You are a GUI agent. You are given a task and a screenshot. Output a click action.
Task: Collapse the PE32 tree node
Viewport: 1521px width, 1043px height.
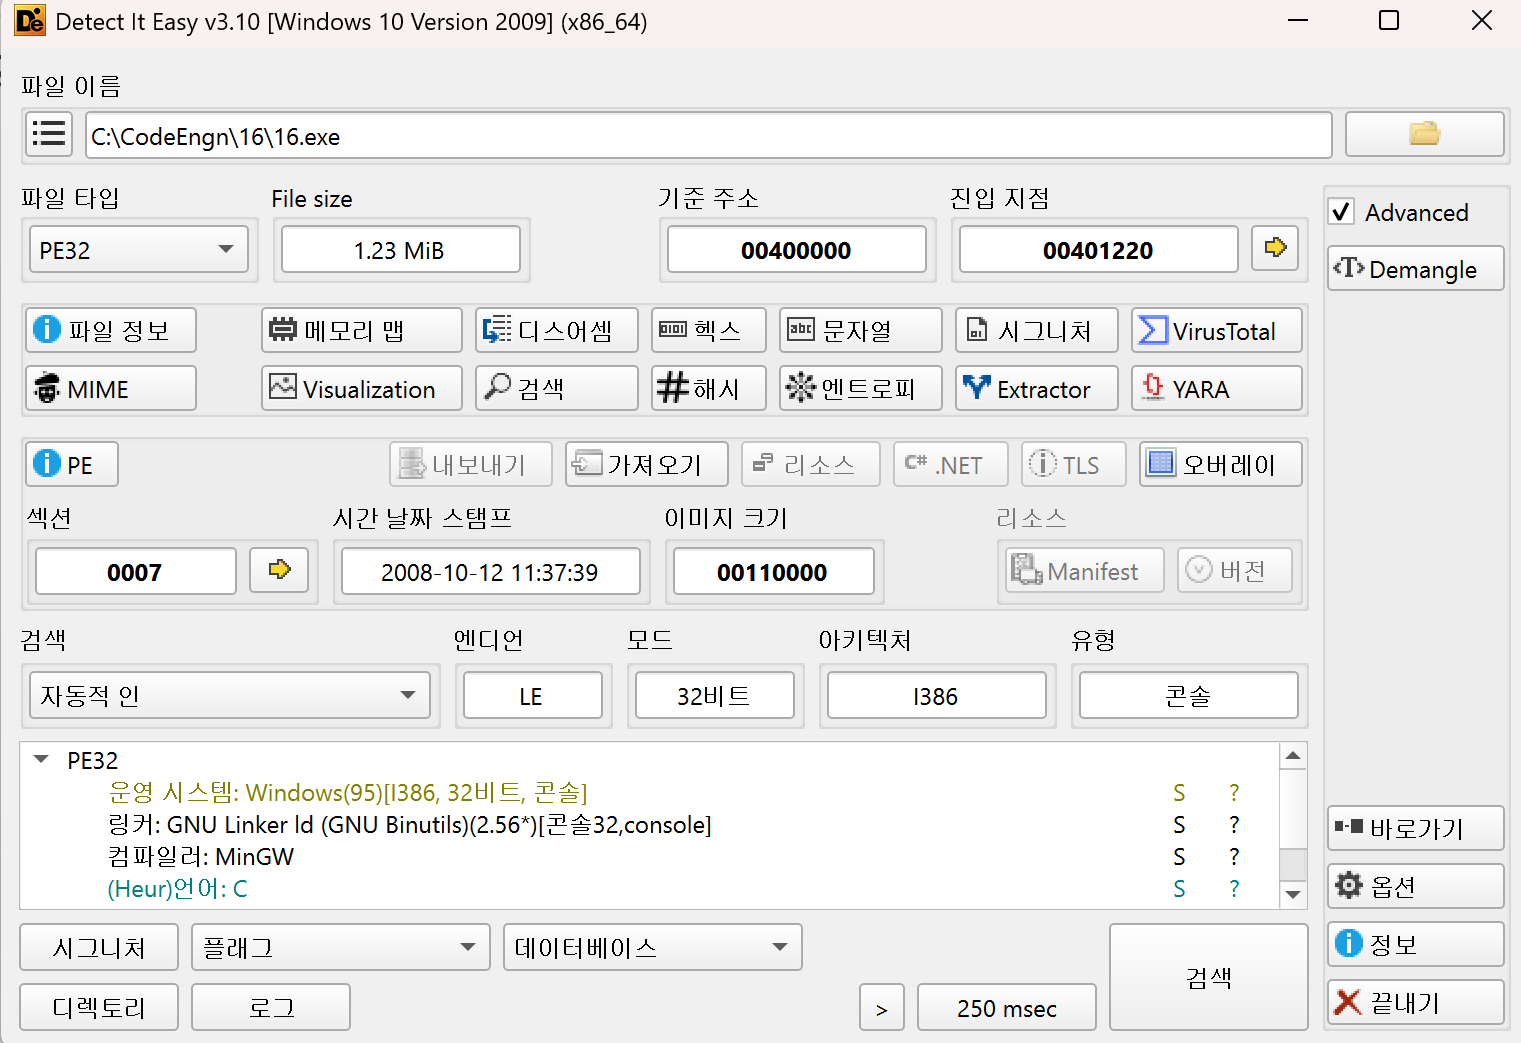coord(41,760)
